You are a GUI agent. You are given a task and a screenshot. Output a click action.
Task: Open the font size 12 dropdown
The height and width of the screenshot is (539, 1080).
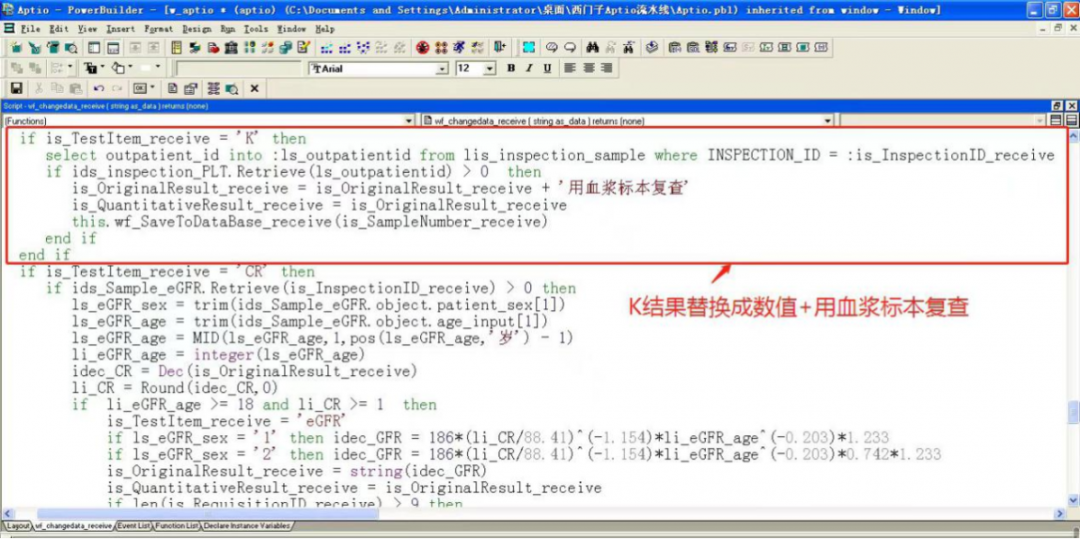[490, 69]
